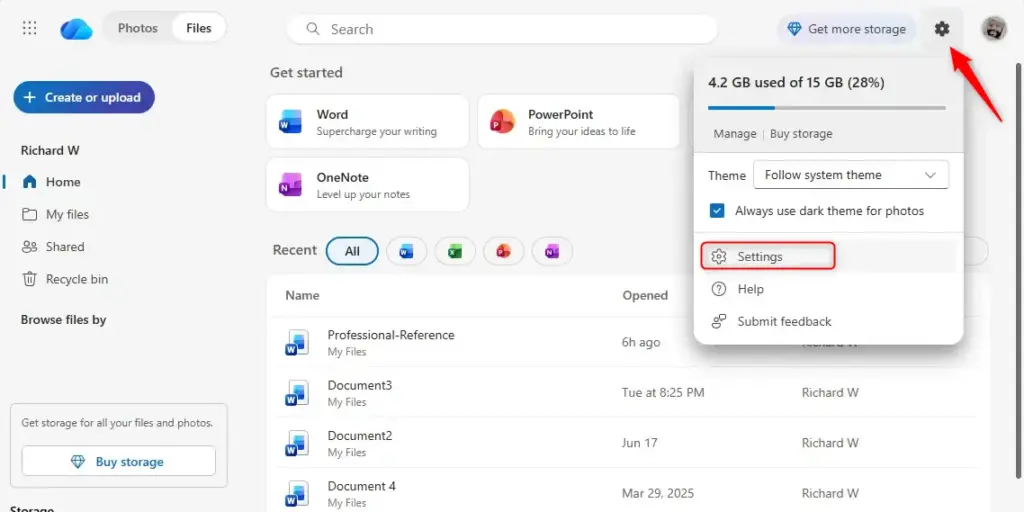
Task: Click the plus icon on Create or upload
Action: [x=29, y=97]
